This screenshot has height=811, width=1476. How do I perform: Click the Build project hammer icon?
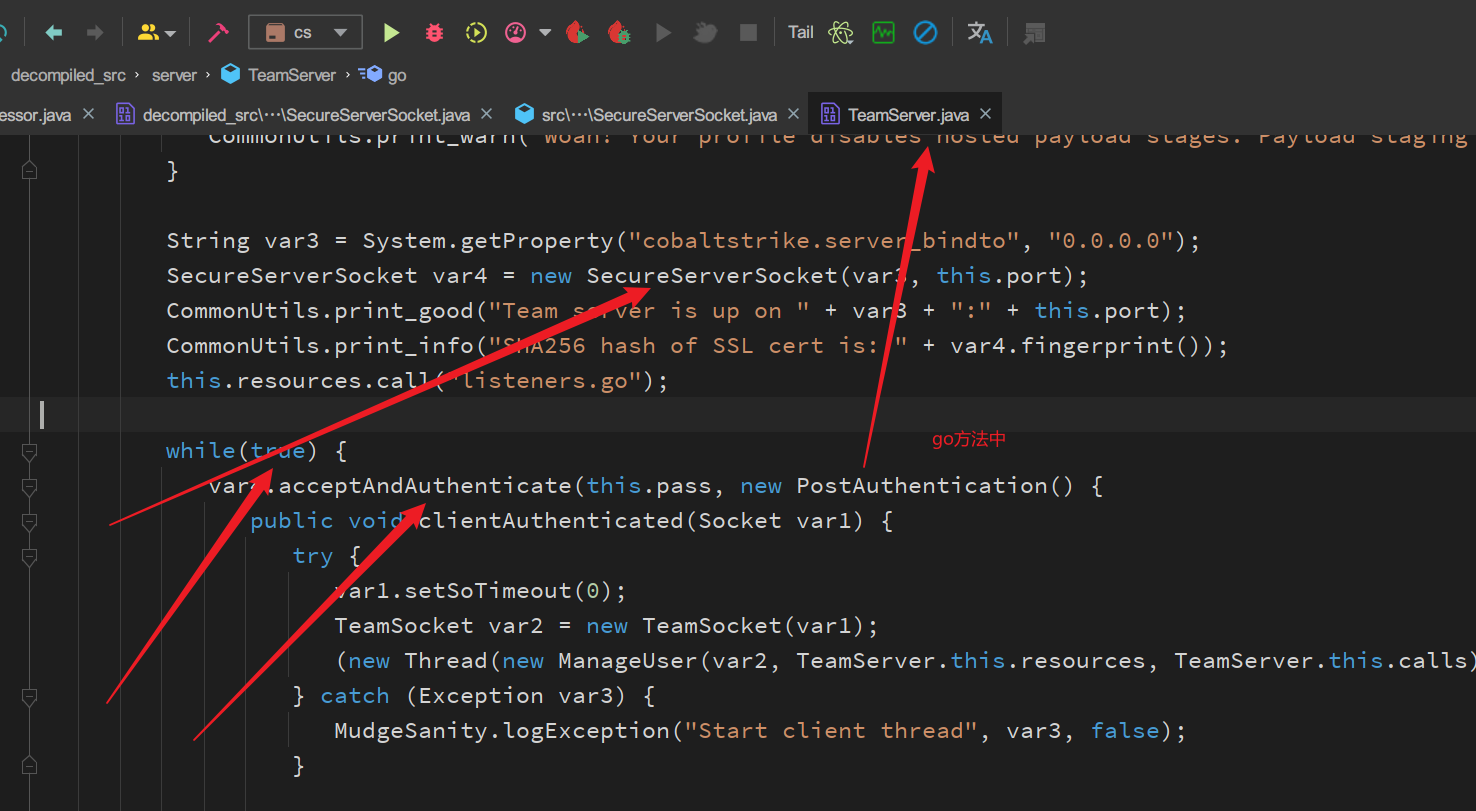(x=218, y=33)
